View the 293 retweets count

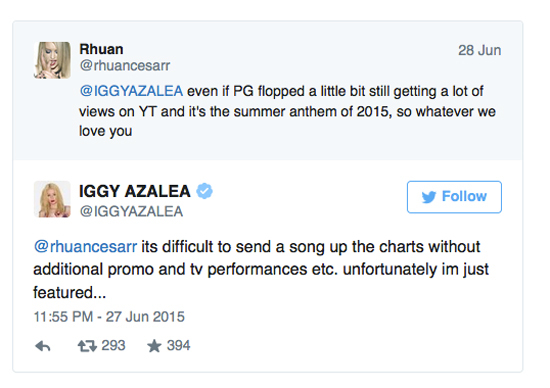tap(113, 346)
